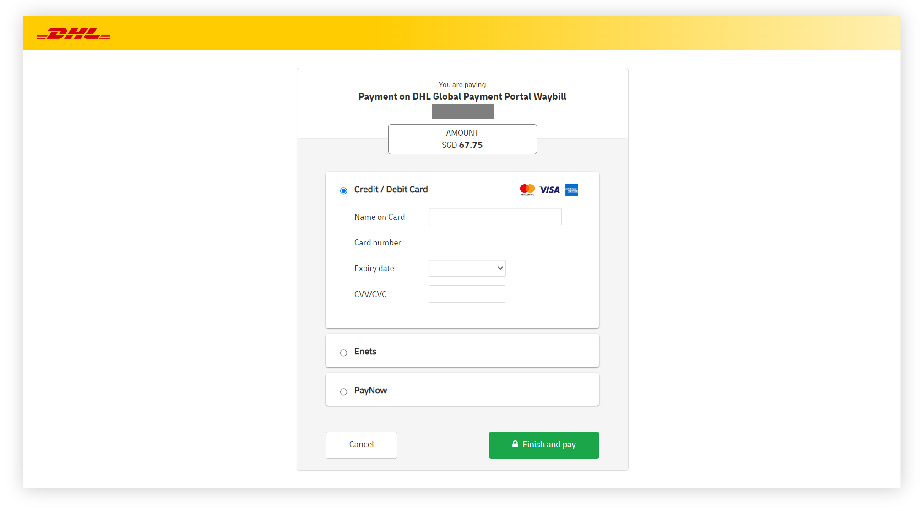Click the Cancel button
This screenshot has width=923, height=511.
361,444
